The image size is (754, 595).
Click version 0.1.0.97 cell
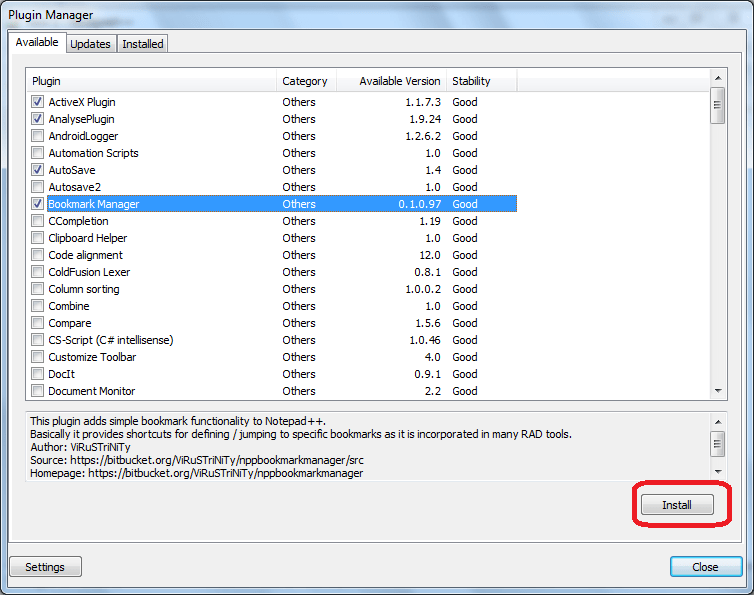(x=419, y=204)
